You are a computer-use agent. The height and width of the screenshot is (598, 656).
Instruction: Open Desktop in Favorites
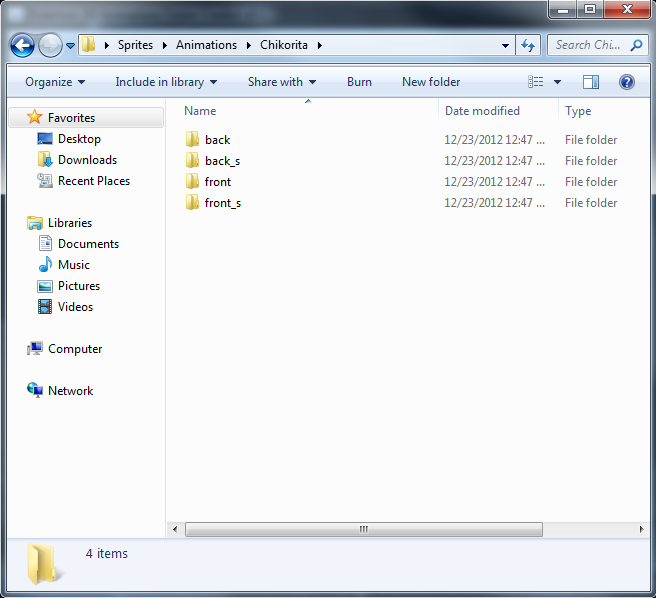coord(79,139)
